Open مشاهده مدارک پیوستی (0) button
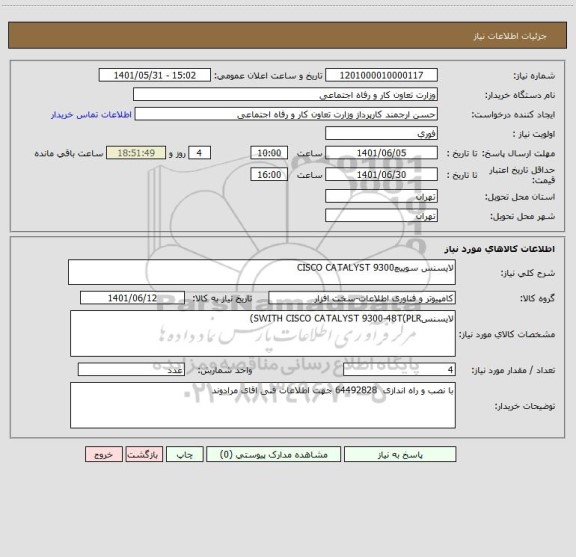576x557 pixels. point(274,454)
